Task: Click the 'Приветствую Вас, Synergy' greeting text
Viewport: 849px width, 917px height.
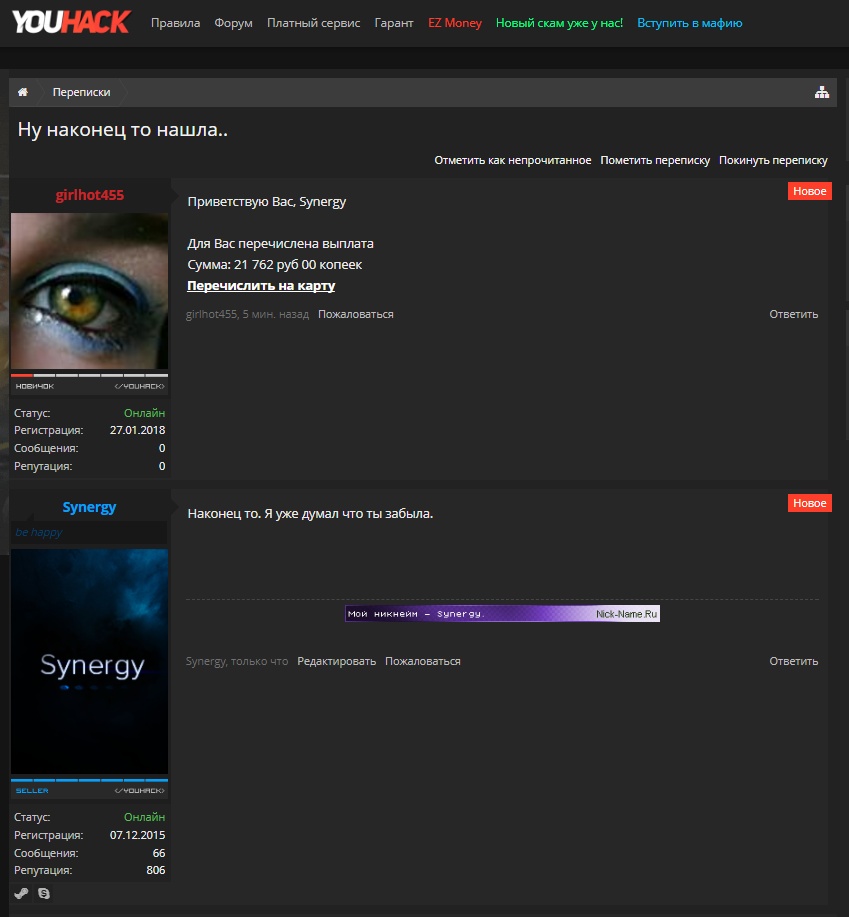Action: tap(267, 202)
